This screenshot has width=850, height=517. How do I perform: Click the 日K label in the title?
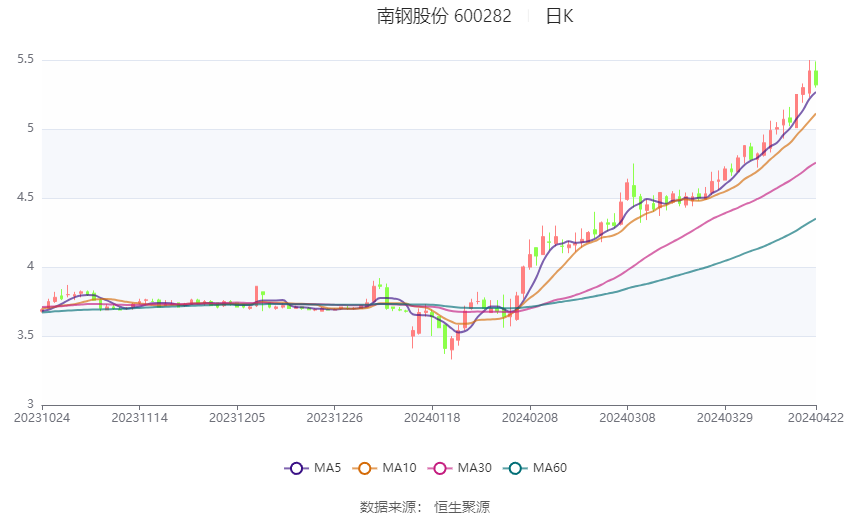coord(559,16)
